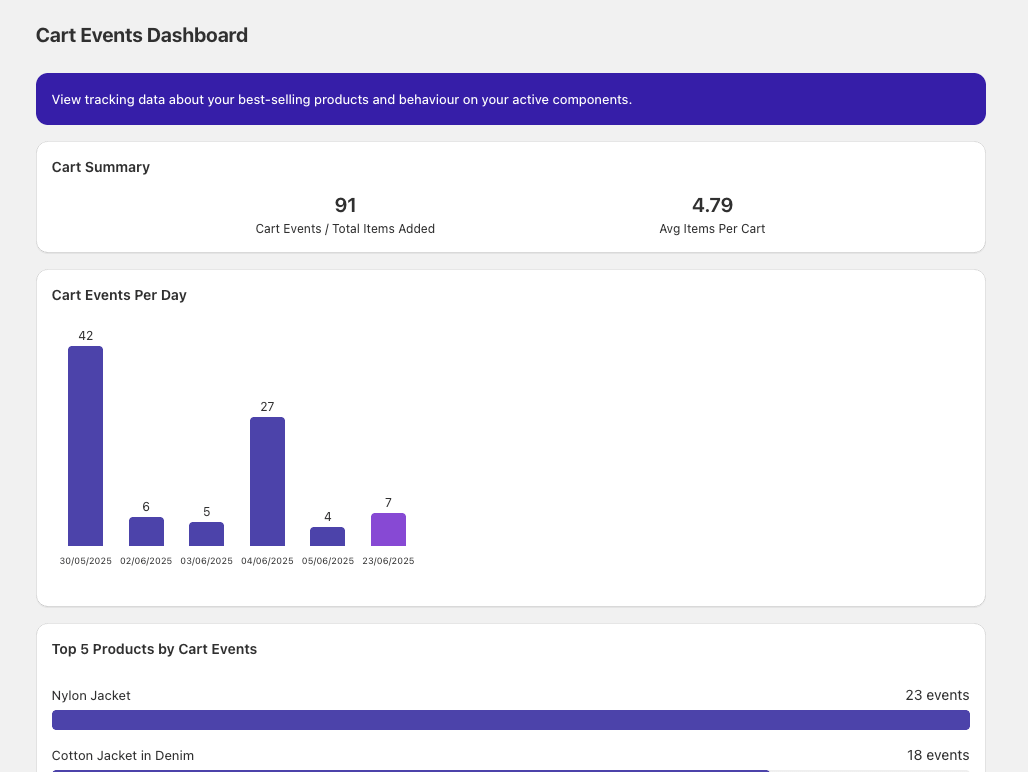
Task: Click the 30/05/2025 date label
Action: 86,561
